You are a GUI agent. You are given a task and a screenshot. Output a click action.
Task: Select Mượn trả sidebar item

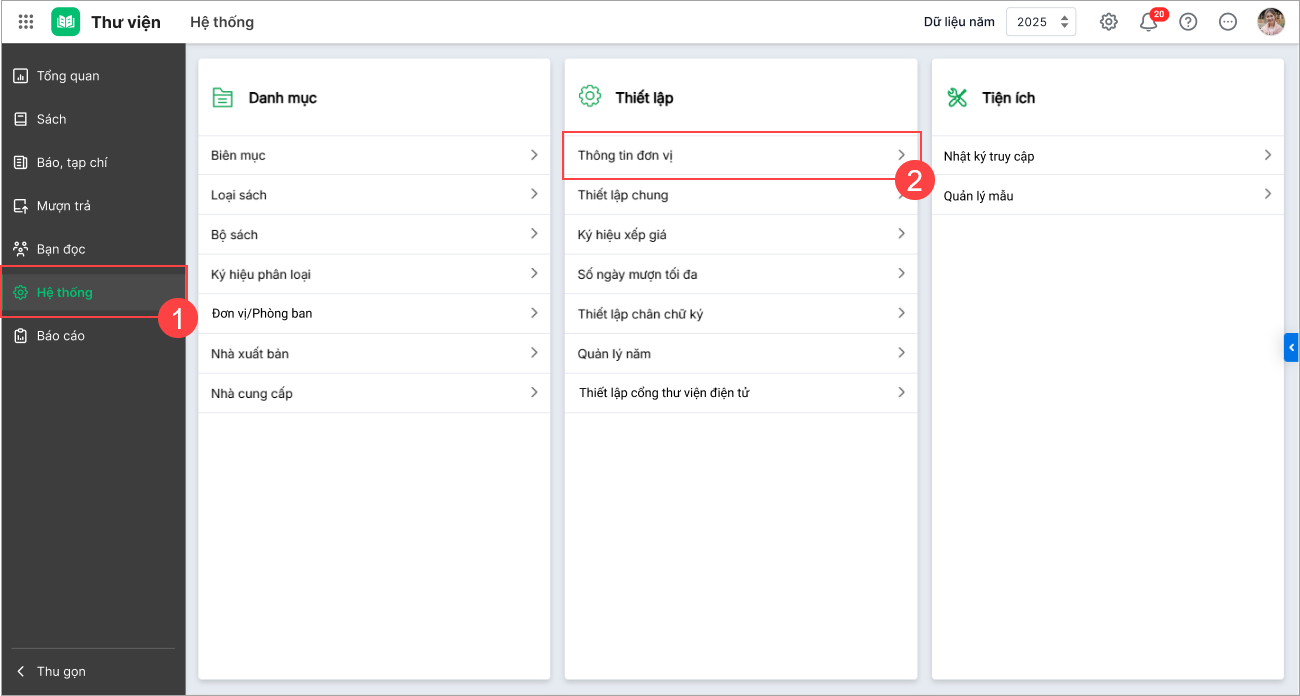(x=63, y=206)
